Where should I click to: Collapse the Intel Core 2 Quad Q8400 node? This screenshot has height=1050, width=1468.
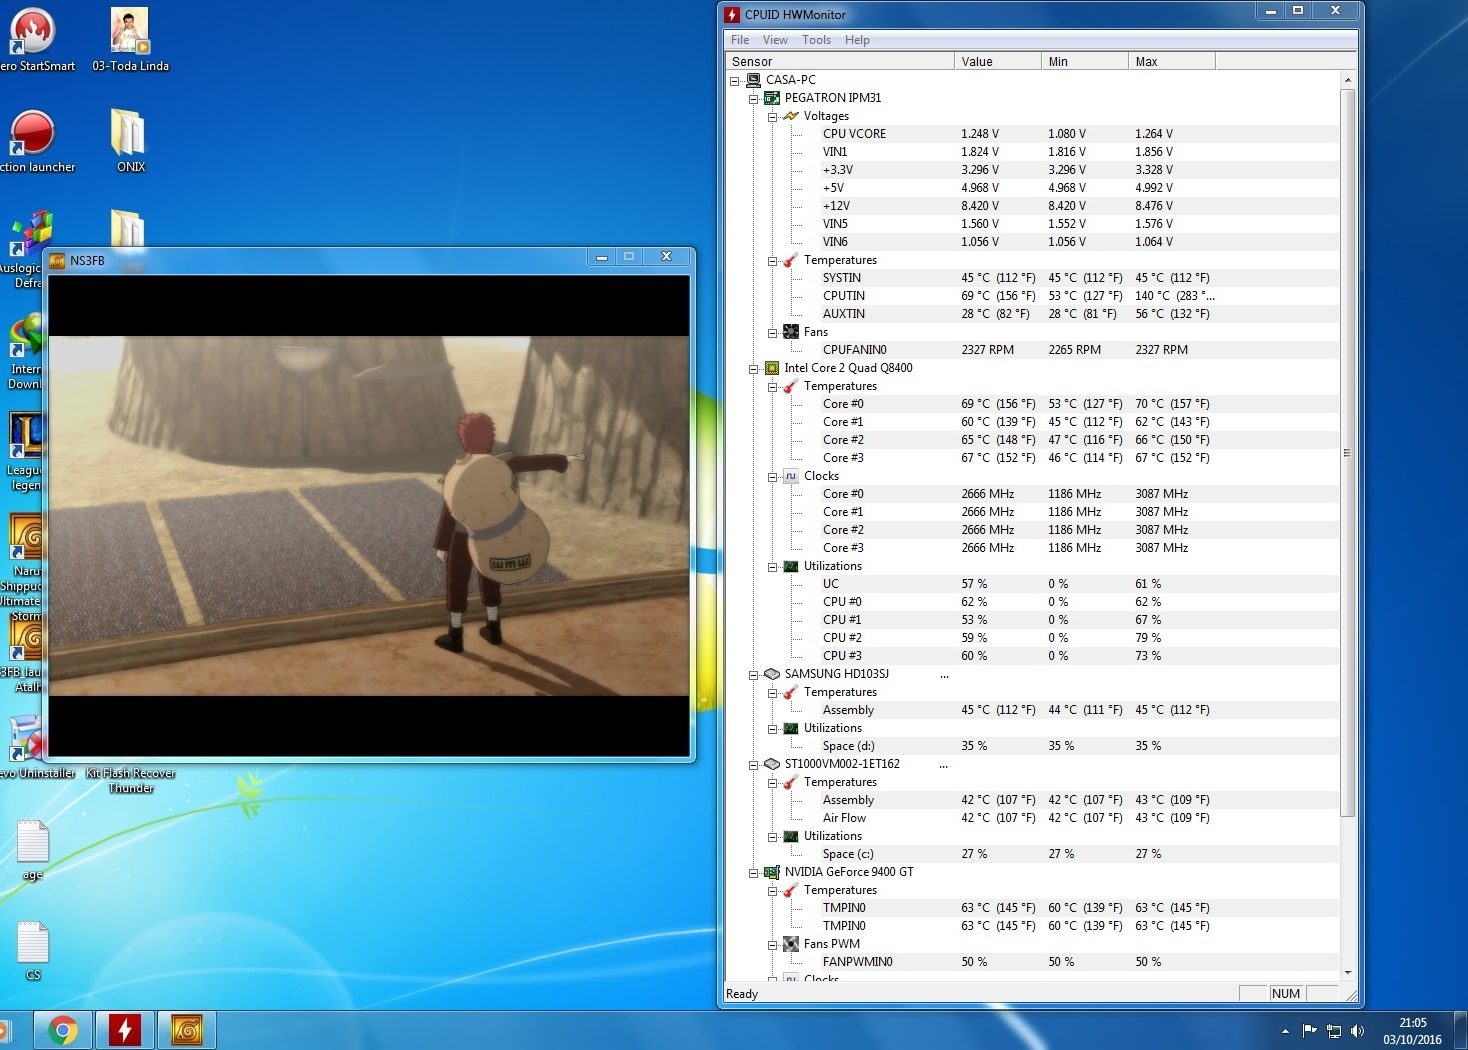click(753, 369)
